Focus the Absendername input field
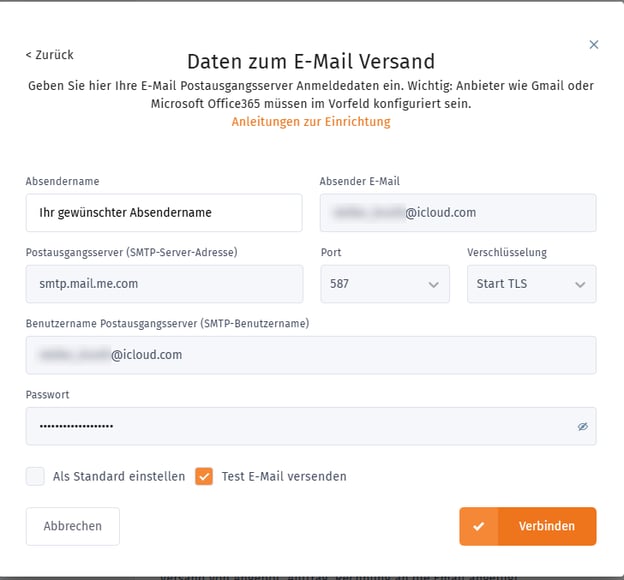 click(164, 213)
